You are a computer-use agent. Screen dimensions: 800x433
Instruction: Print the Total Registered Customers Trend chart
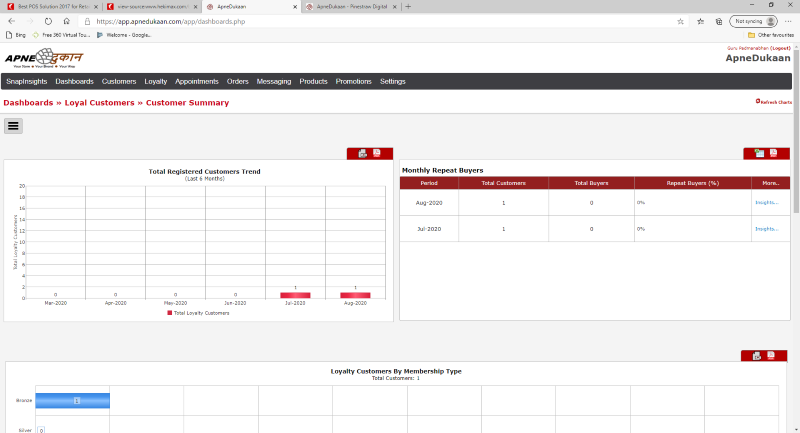(x=362, y=153)
